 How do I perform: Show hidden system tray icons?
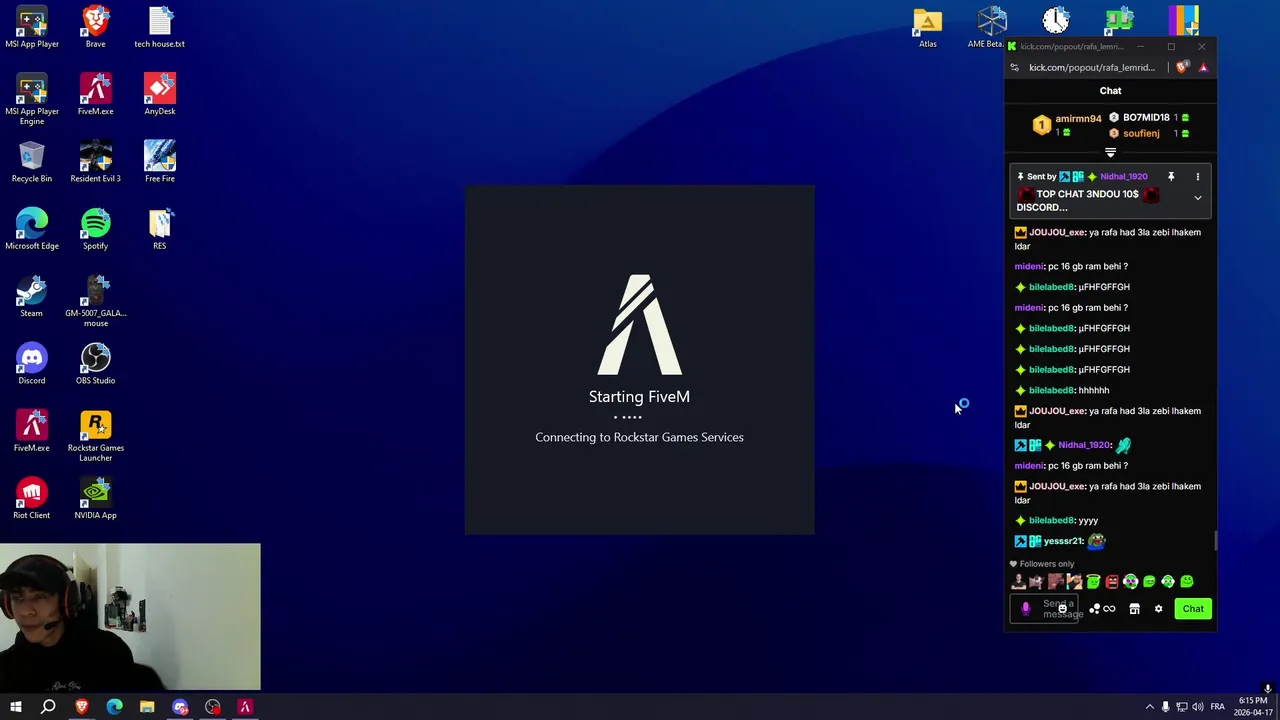(1149, 707)
